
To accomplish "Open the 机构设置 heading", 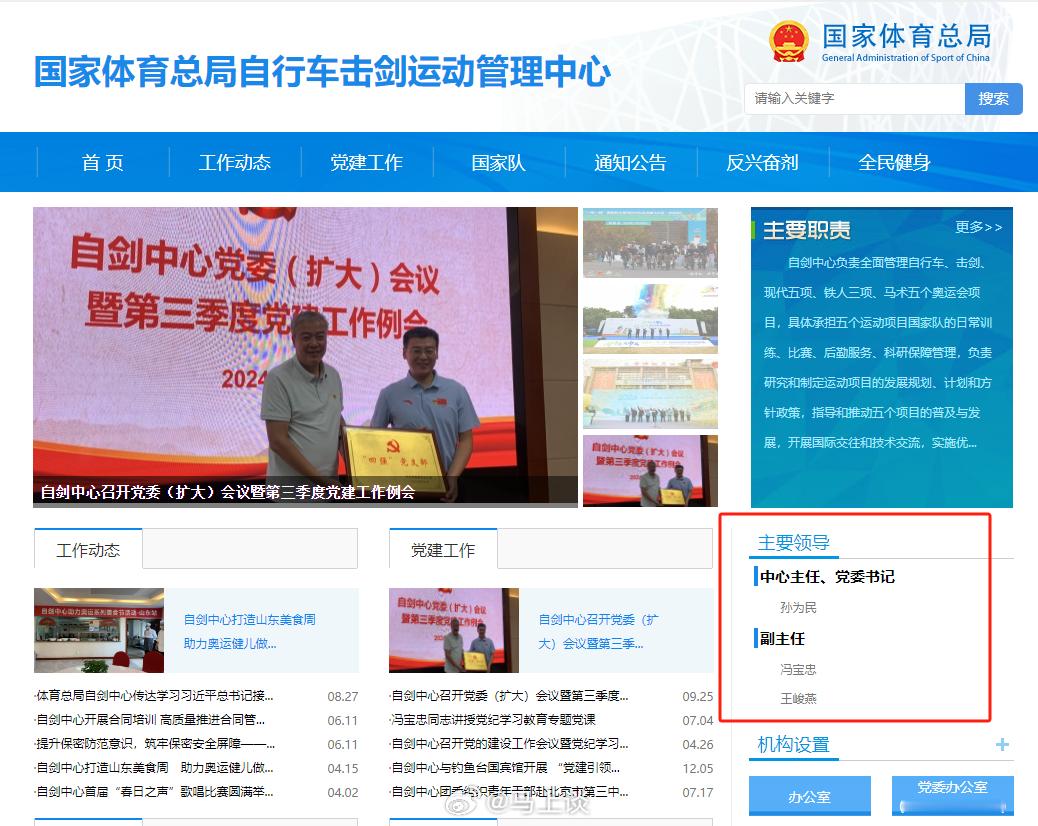I will point(794,745).
